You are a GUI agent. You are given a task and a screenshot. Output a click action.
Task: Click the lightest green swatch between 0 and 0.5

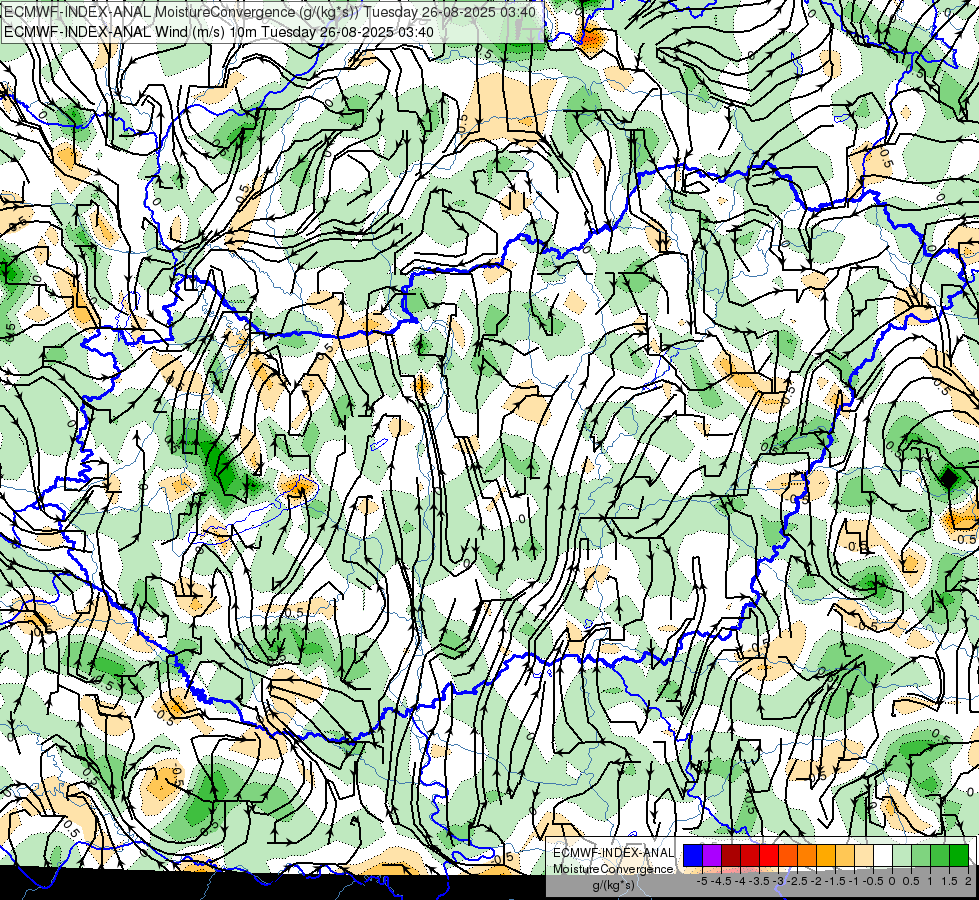click(x=902, y=856)
